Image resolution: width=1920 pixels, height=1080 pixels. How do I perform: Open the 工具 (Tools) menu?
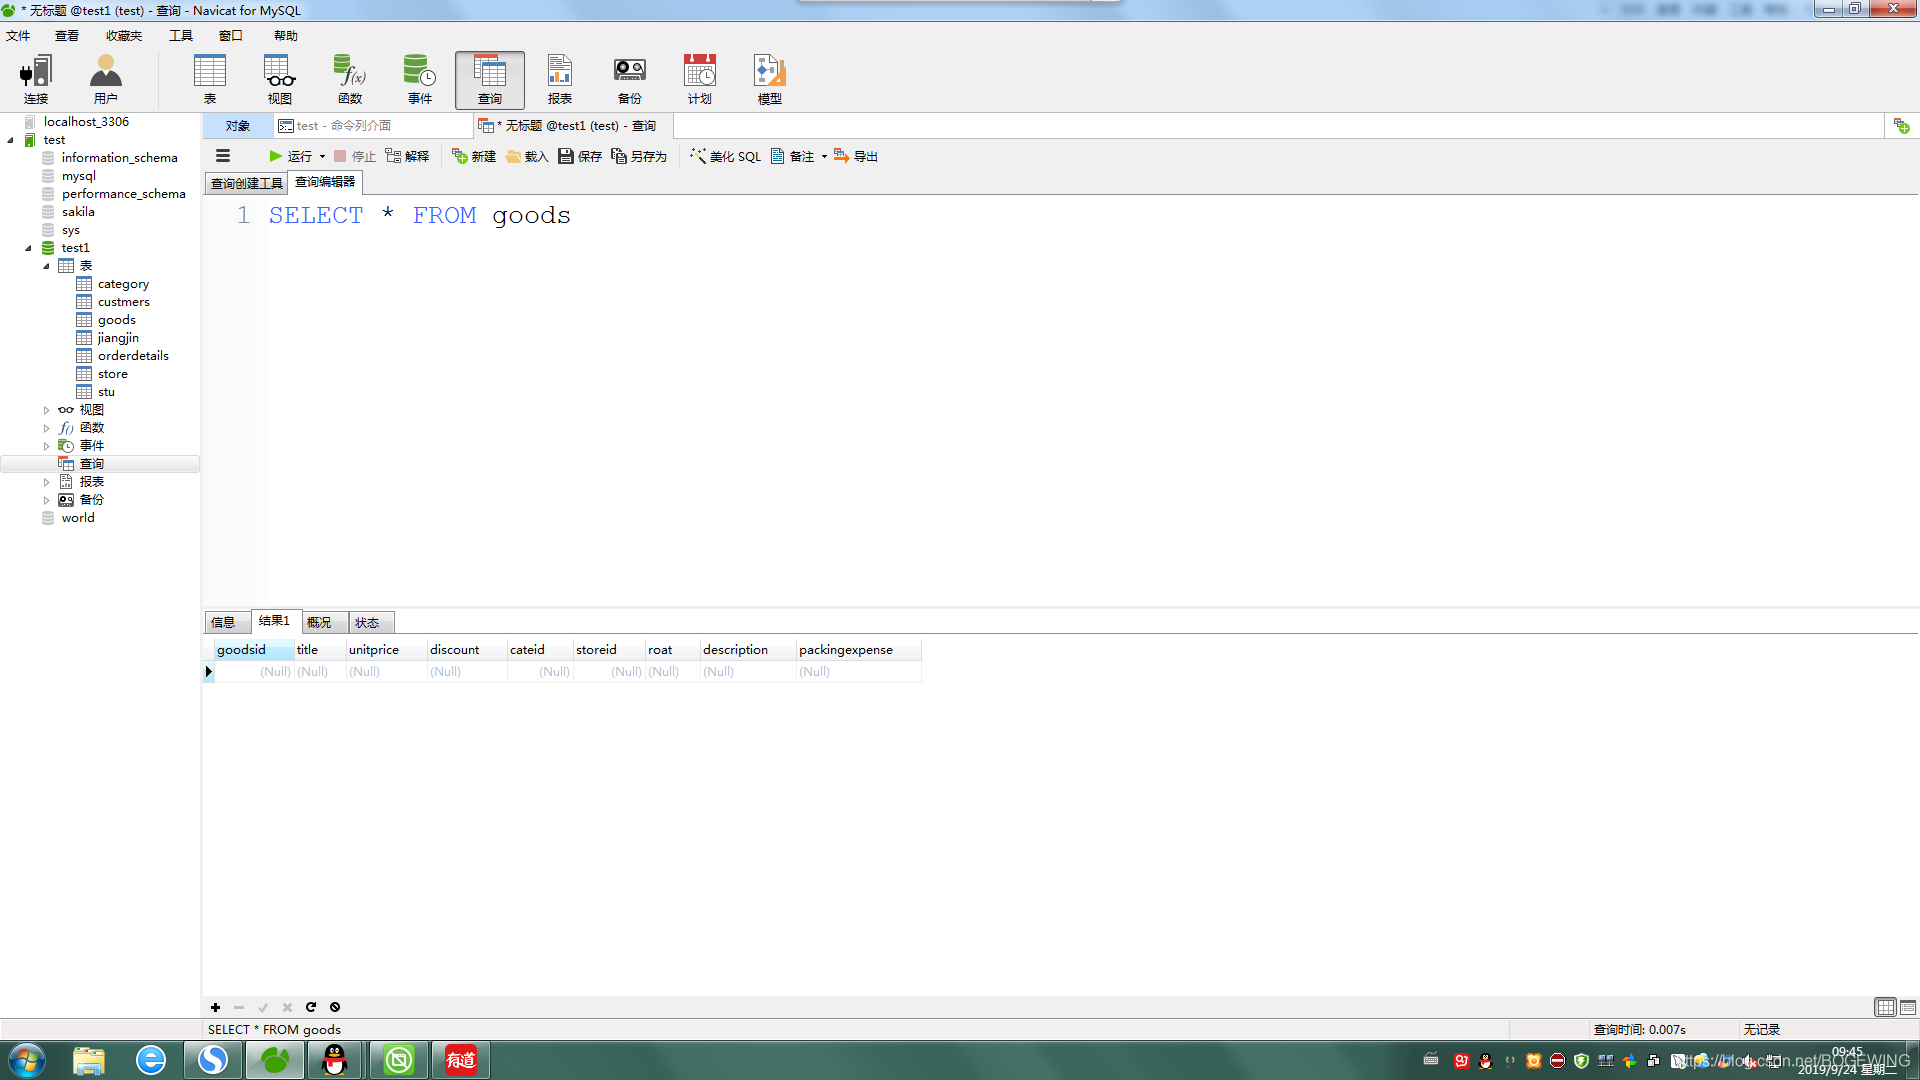coord(181,36)
